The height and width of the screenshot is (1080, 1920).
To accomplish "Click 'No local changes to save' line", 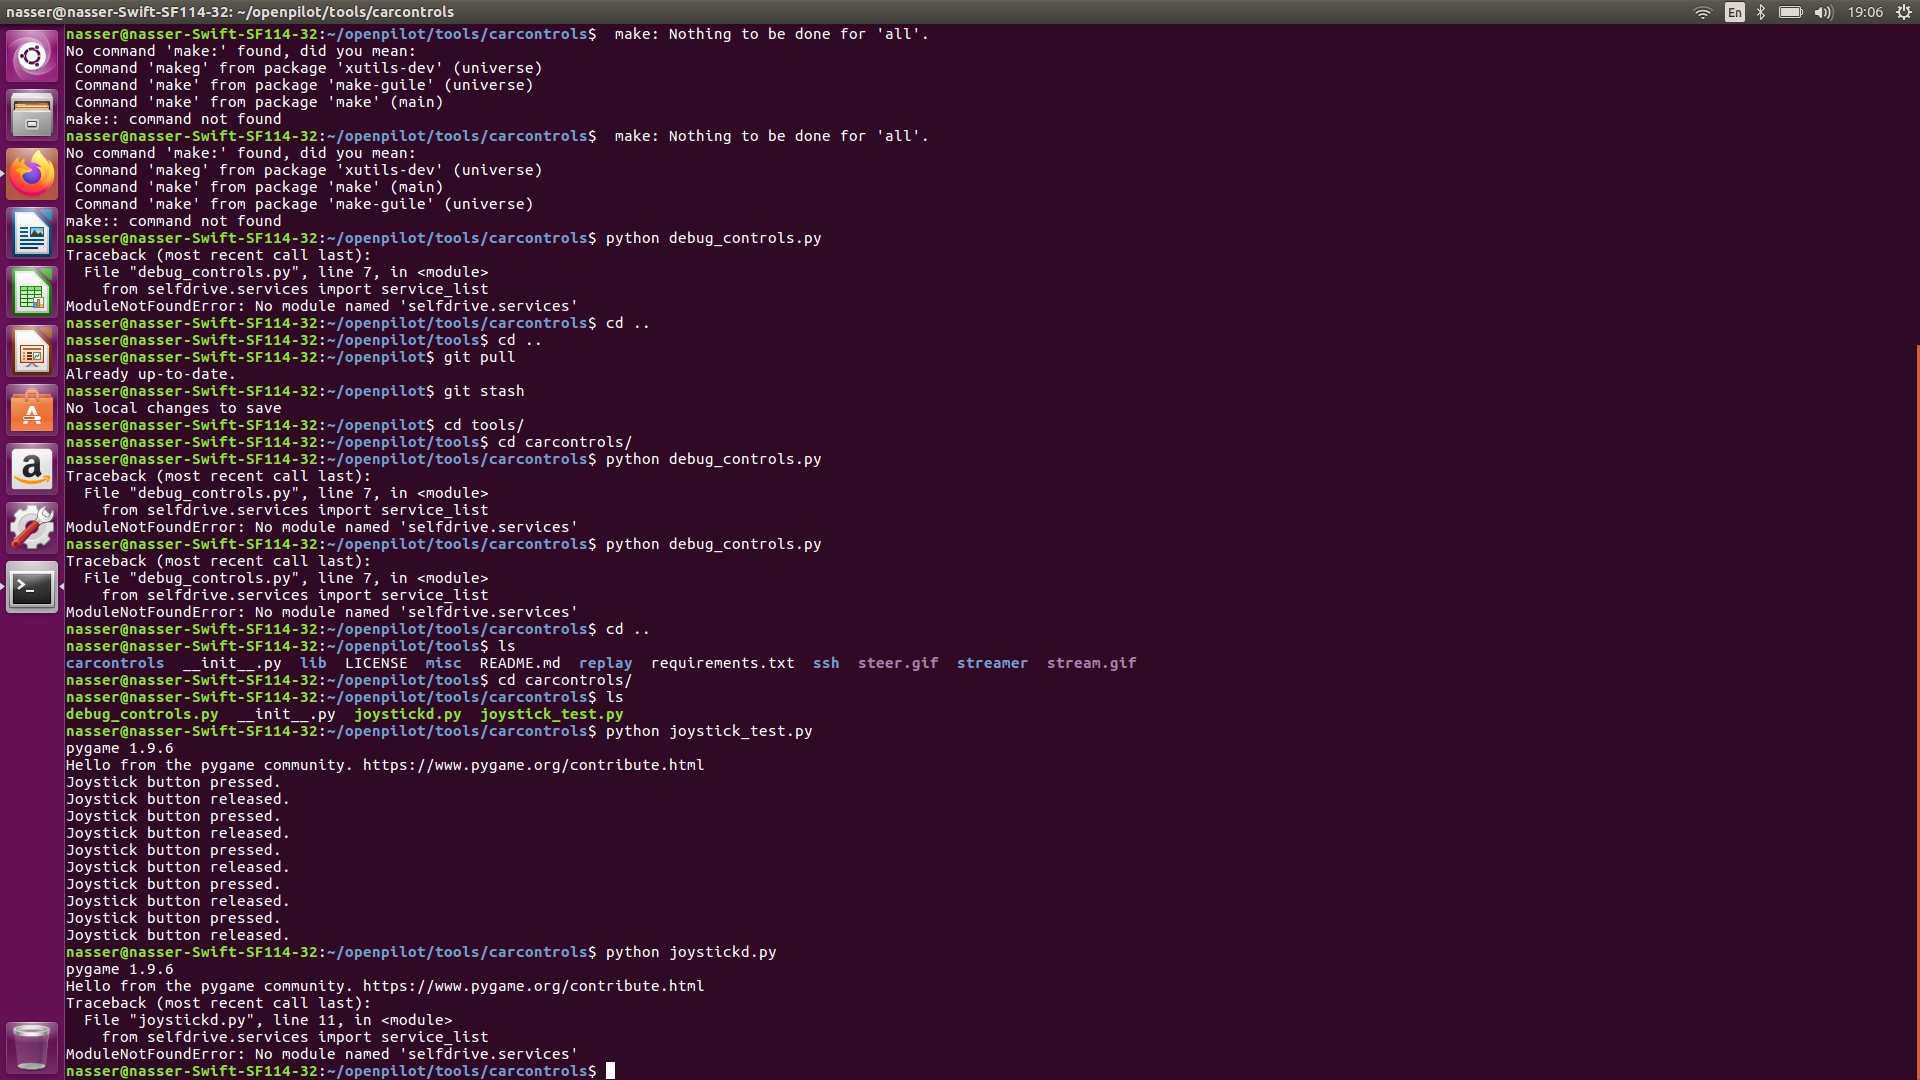I will click(x=174, y=408).
